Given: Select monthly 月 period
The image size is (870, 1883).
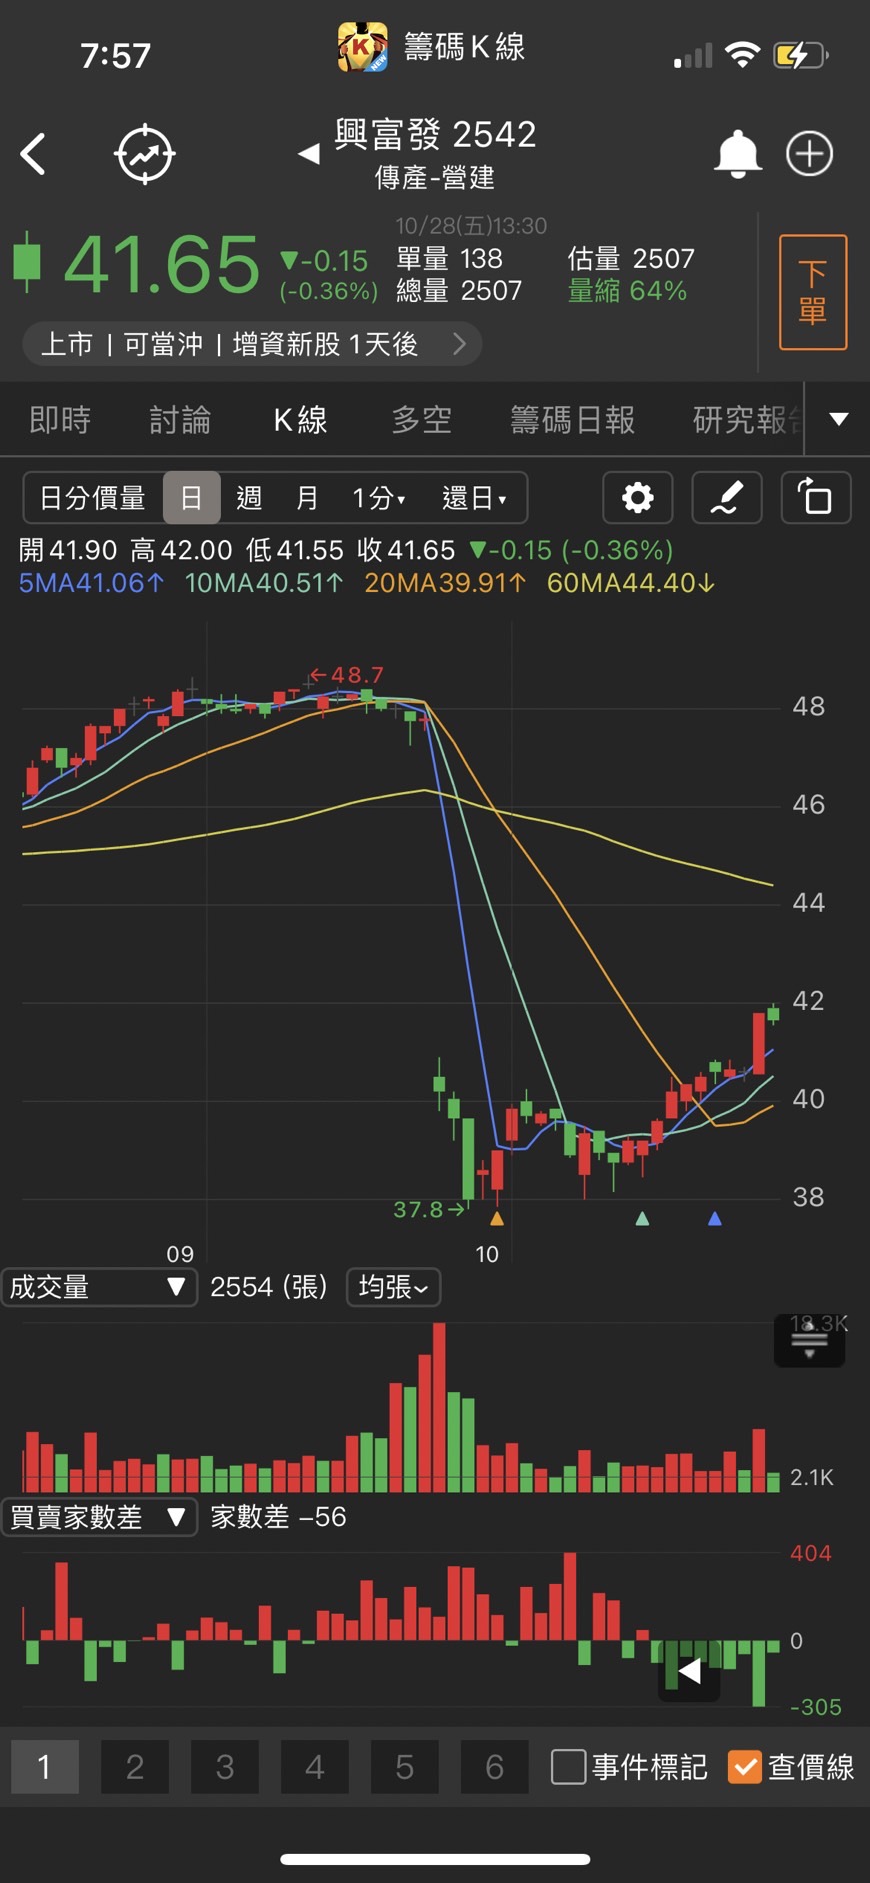Looking at the screenshot, I should (x=307, y=497).
